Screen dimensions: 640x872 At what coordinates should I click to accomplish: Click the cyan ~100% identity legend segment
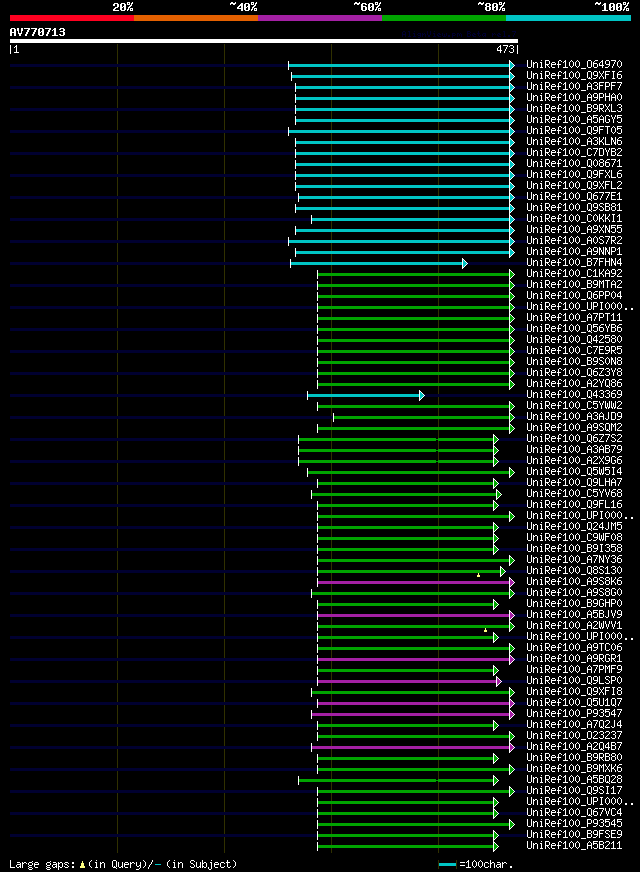pos(568,18)
